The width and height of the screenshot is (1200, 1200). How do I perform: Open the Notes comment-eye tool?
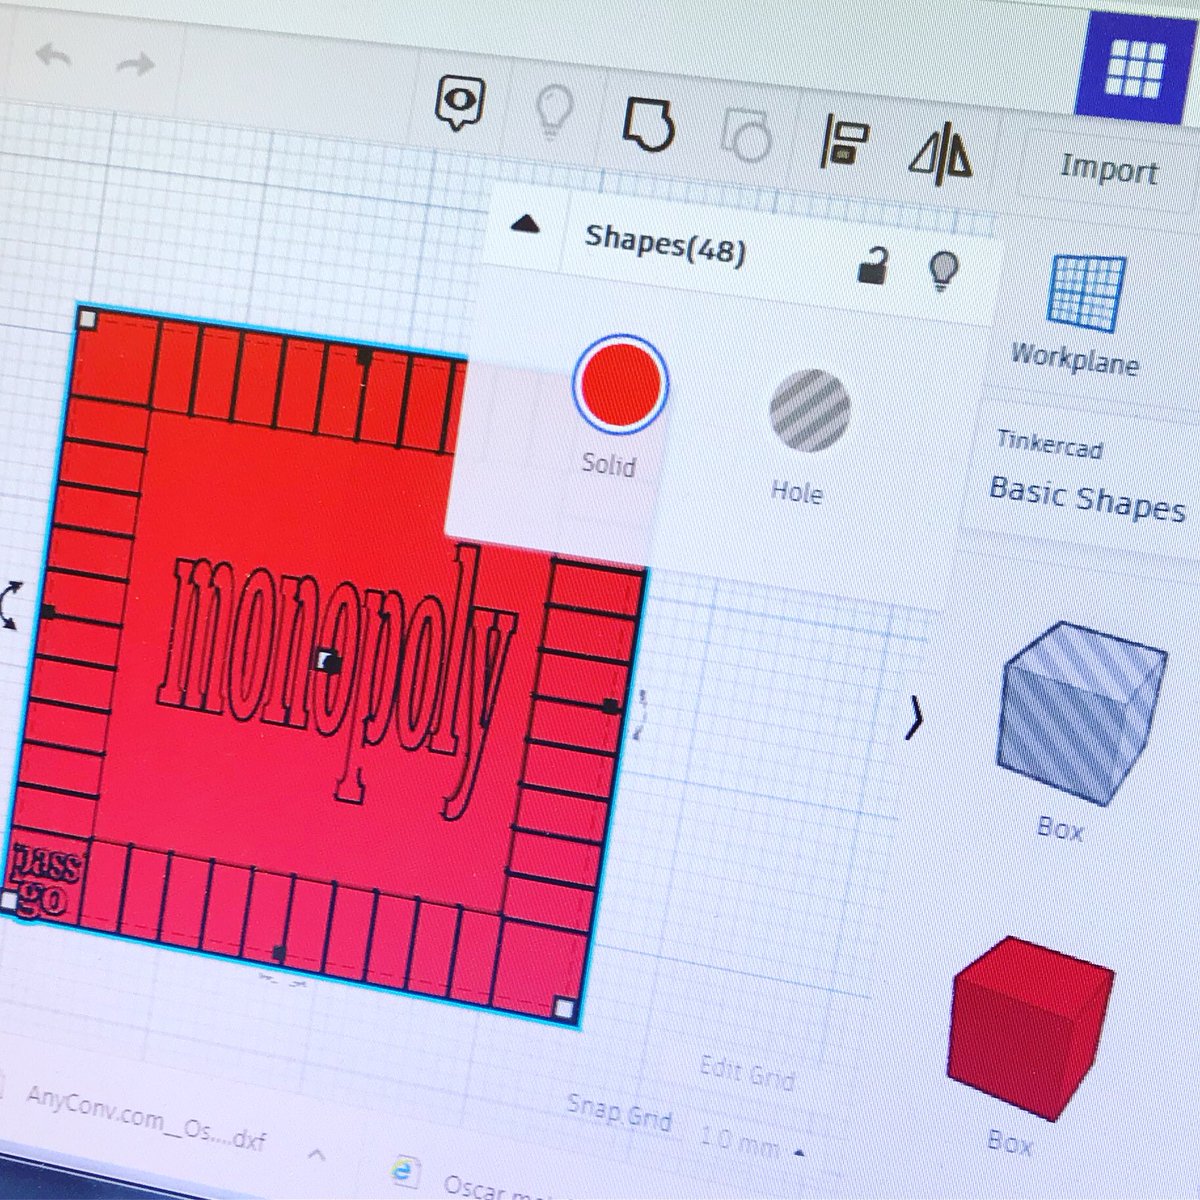[x=459, y=103]
